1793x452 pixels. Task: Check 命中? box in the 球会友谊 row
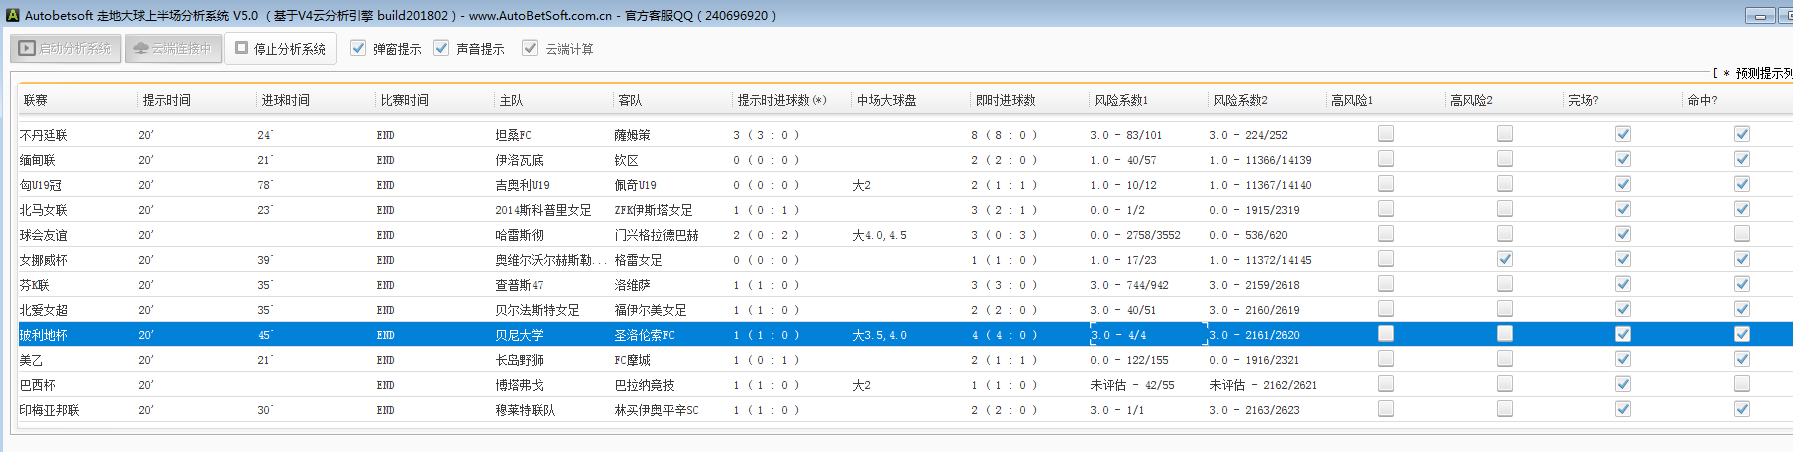point(1742,234)
